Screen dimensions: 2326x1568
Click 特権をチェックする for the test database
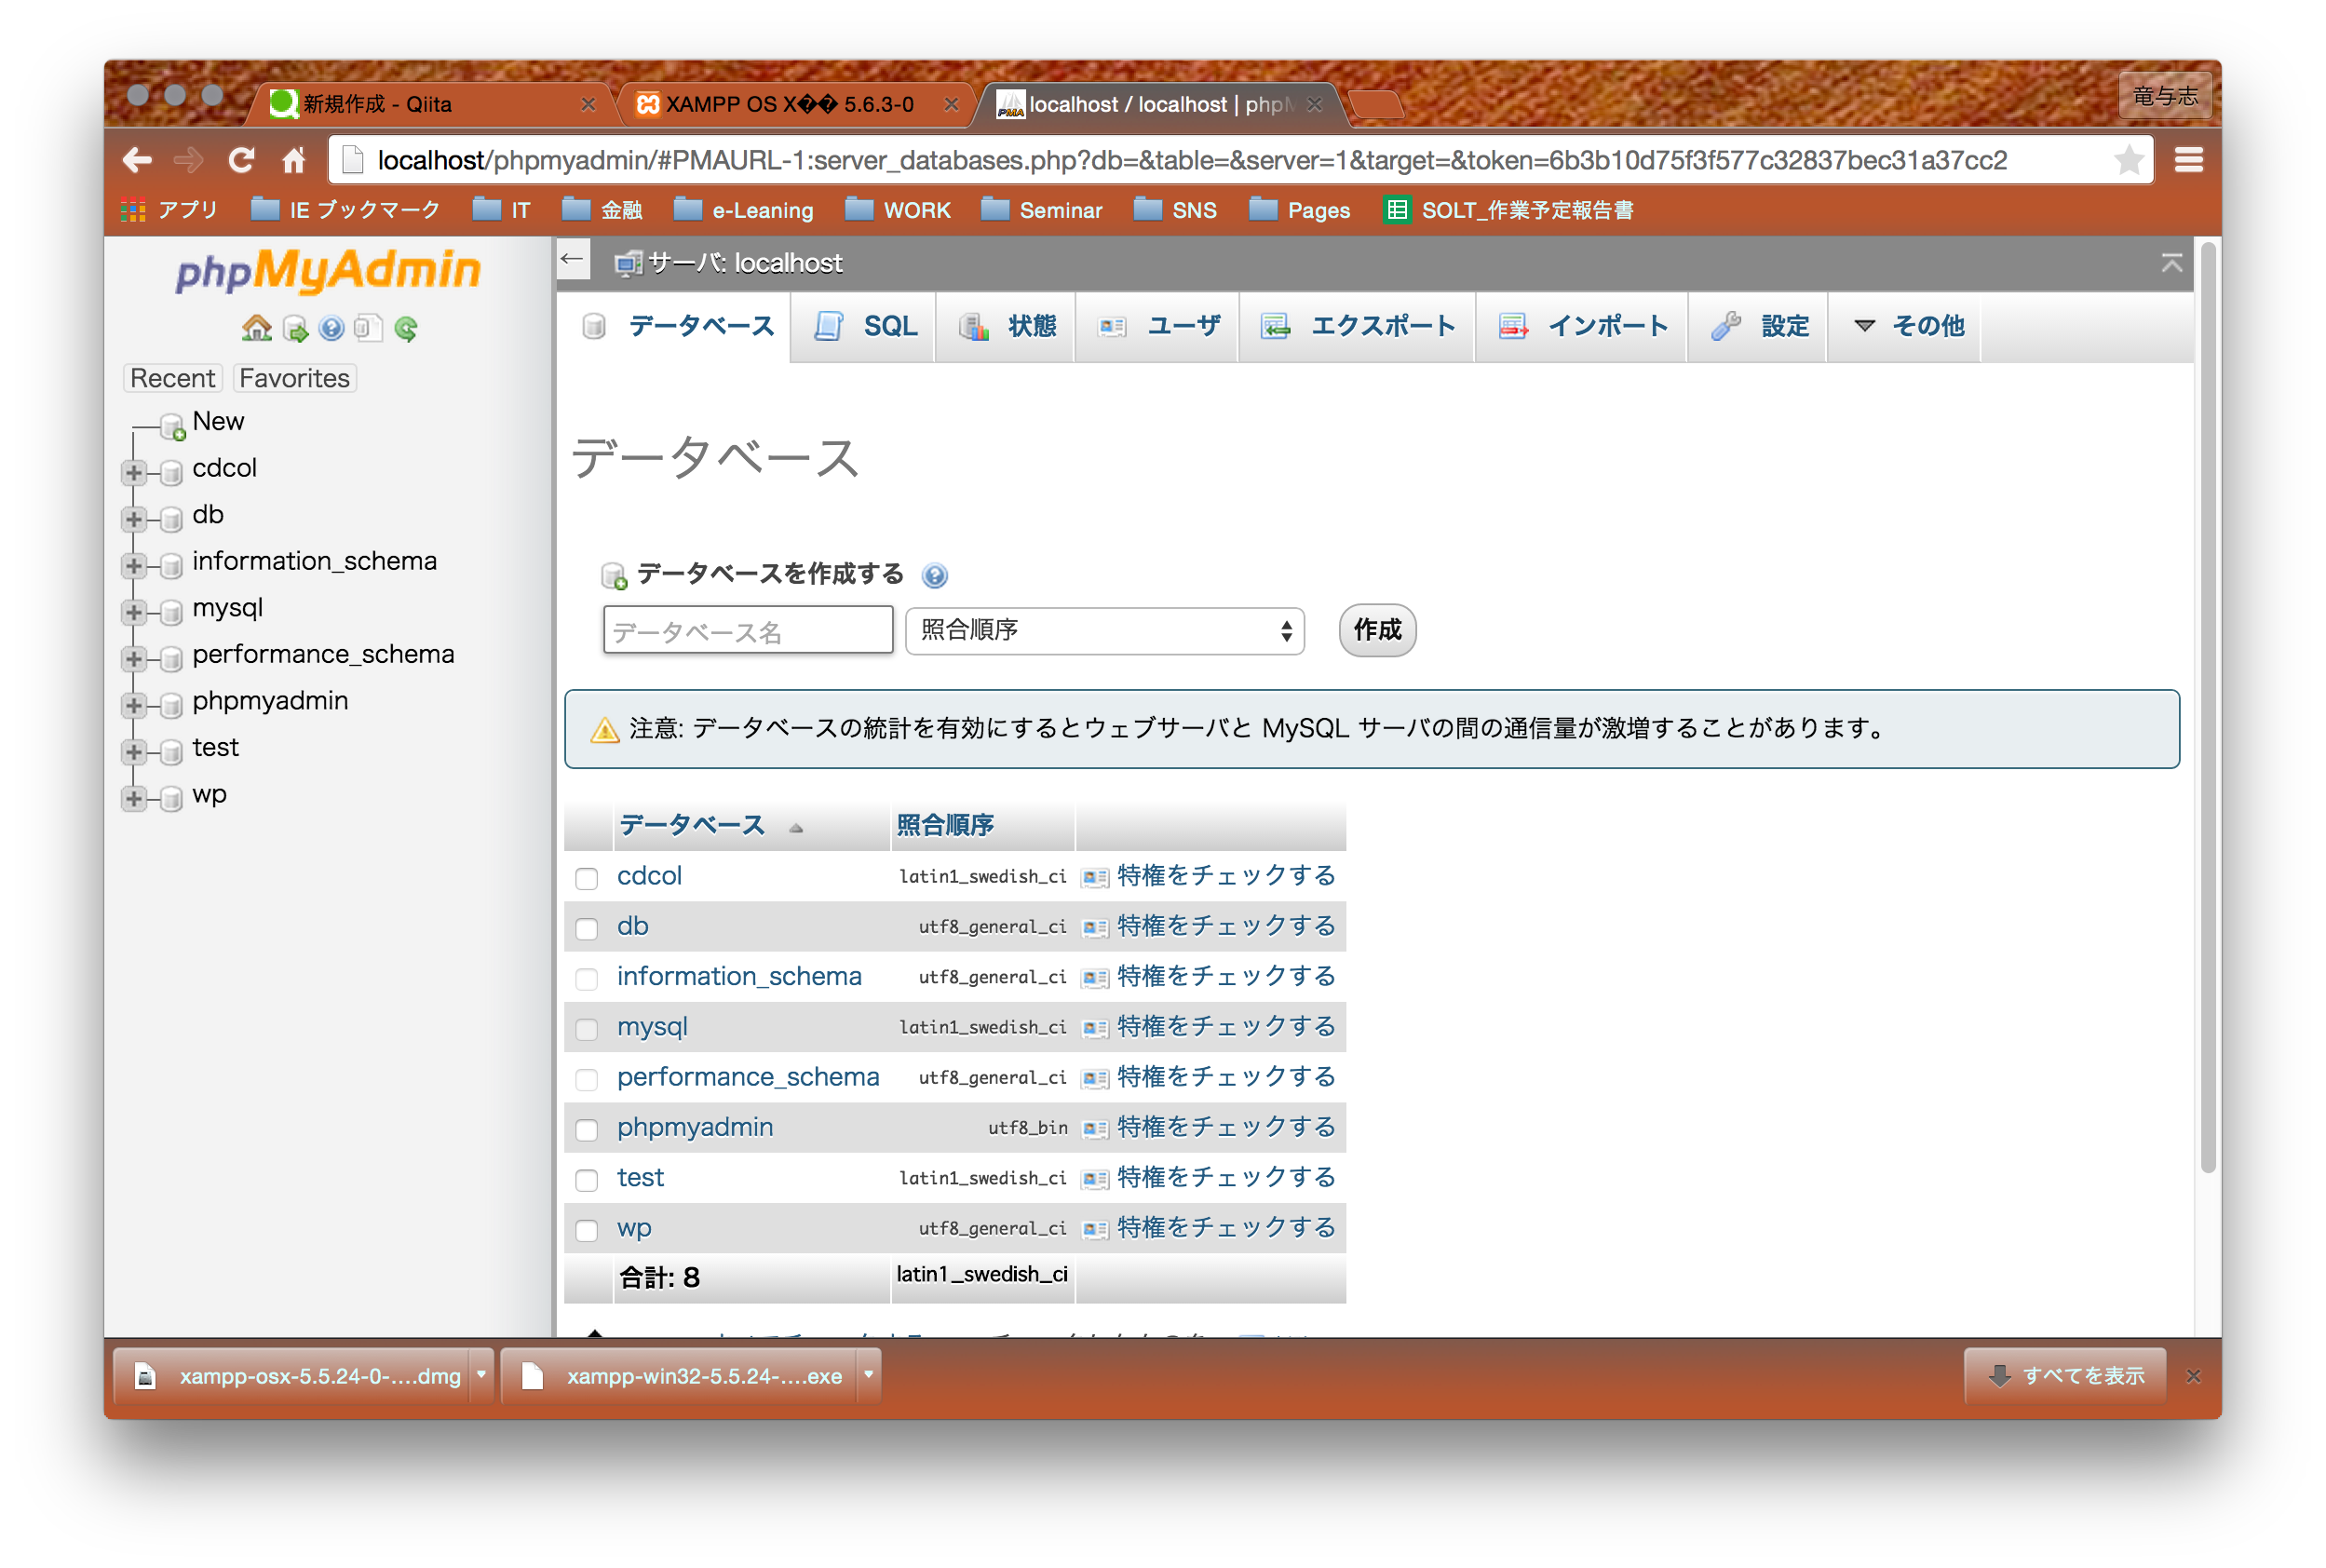click(1225, 1177)
